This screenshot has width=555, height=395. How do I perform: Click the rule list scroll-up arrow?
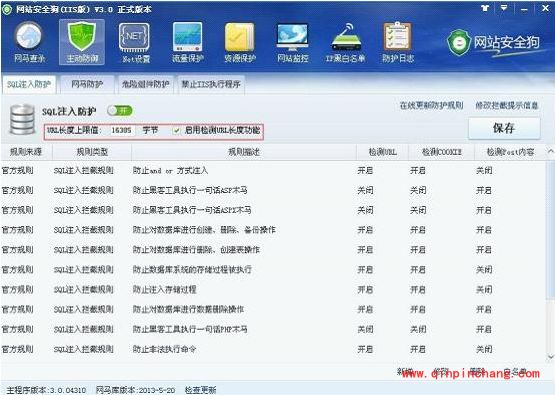[550, 151]
